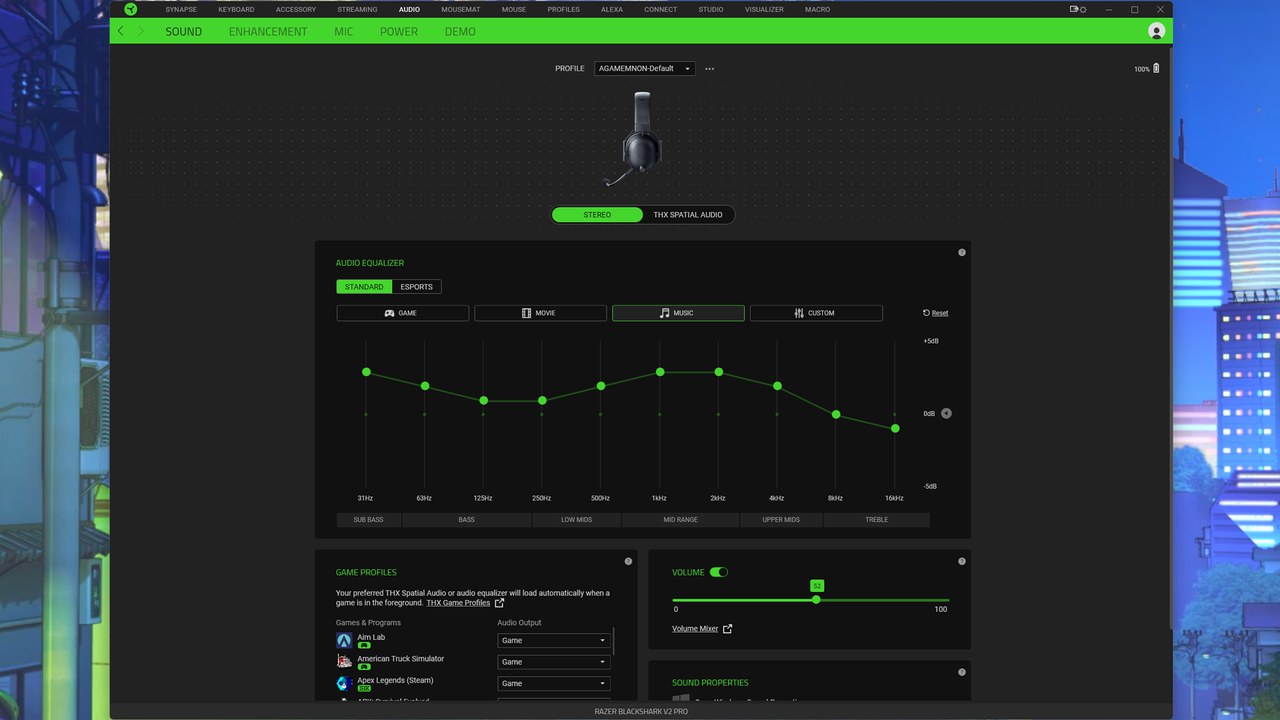Click external link icon beside THX Game Profiles
1280x720 pixels.
499,603
